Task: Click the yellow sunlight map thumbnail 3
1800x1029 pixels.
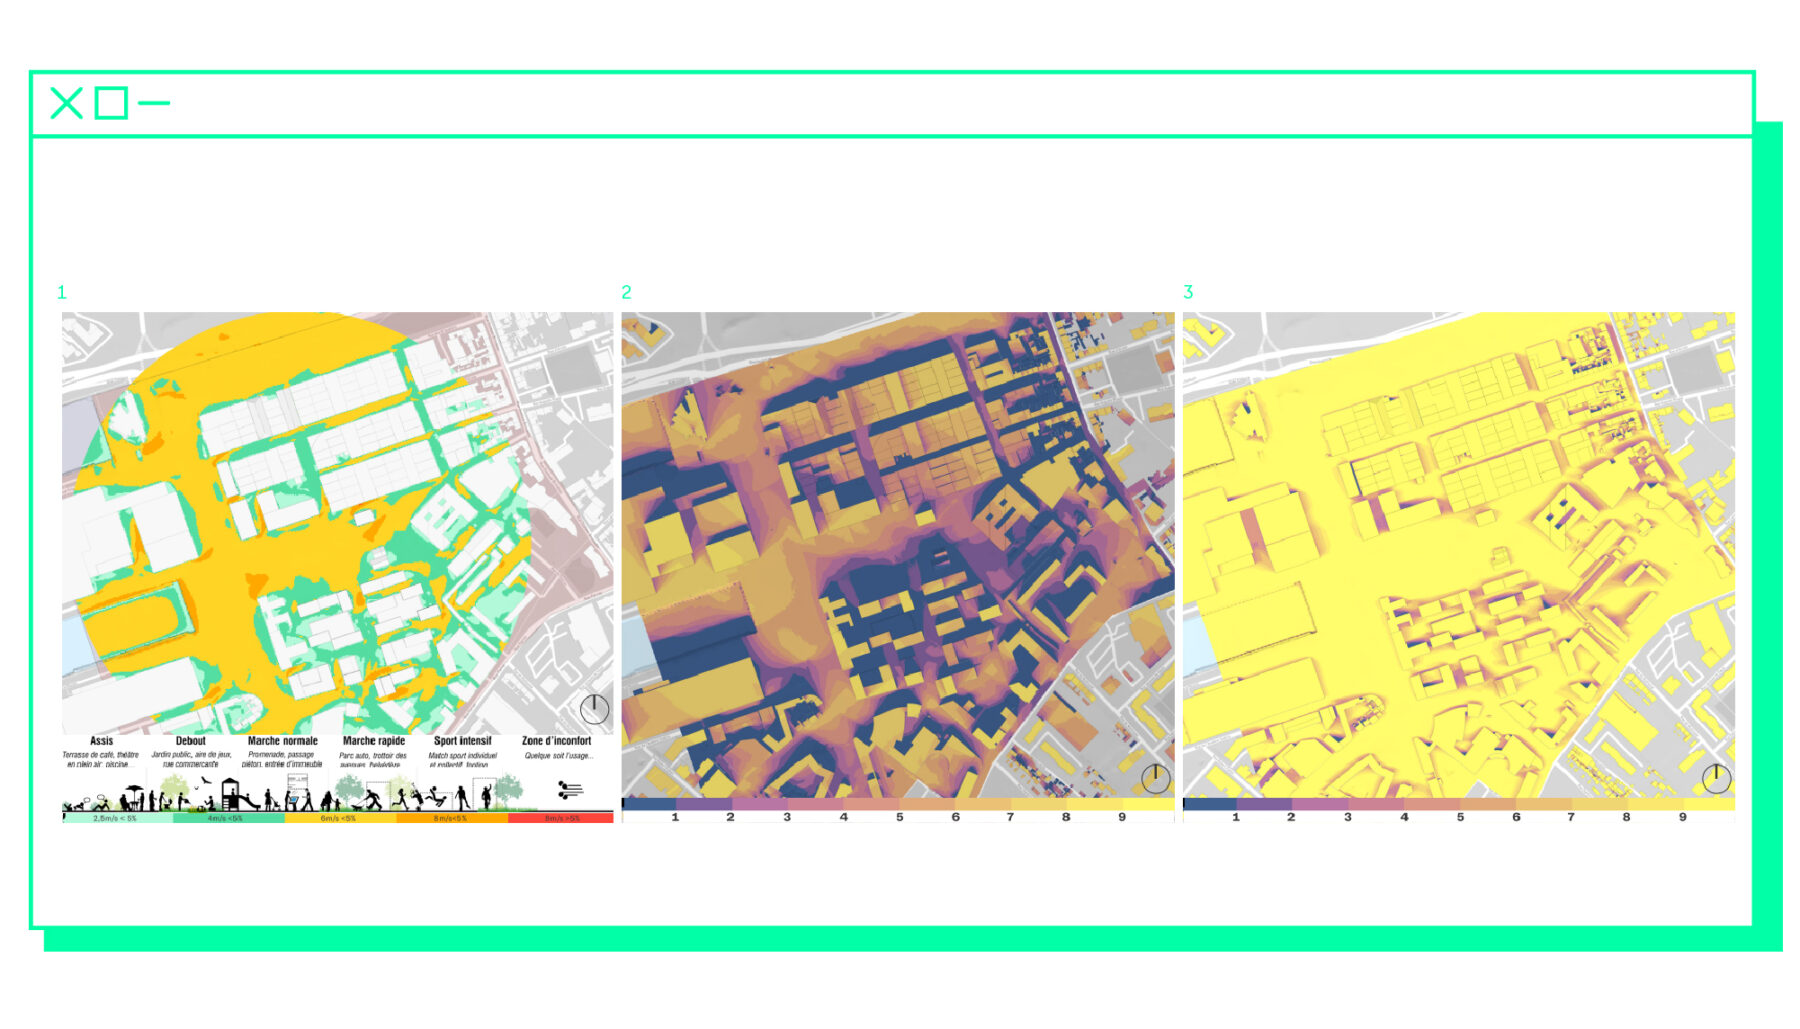Action: [x=1459, y=555]
